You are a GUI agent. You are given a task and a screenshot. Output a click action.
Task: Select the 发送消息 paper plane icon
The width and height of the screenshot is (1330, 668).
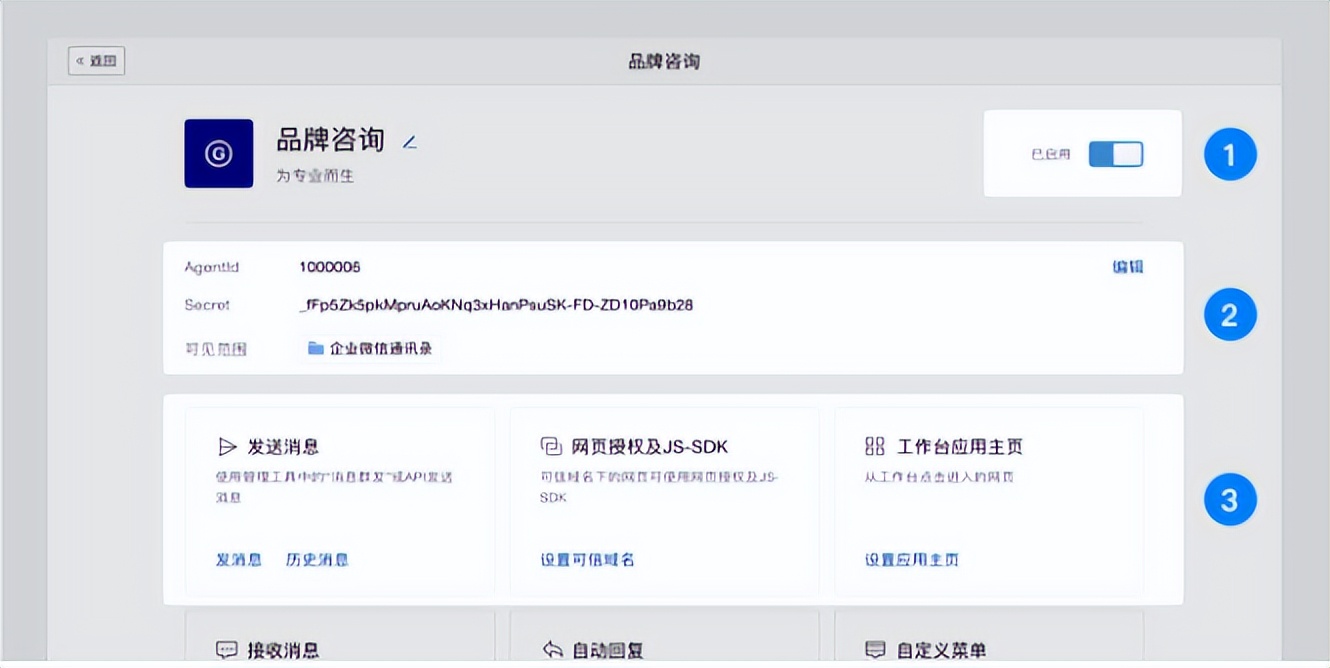(x=226, y=448)
